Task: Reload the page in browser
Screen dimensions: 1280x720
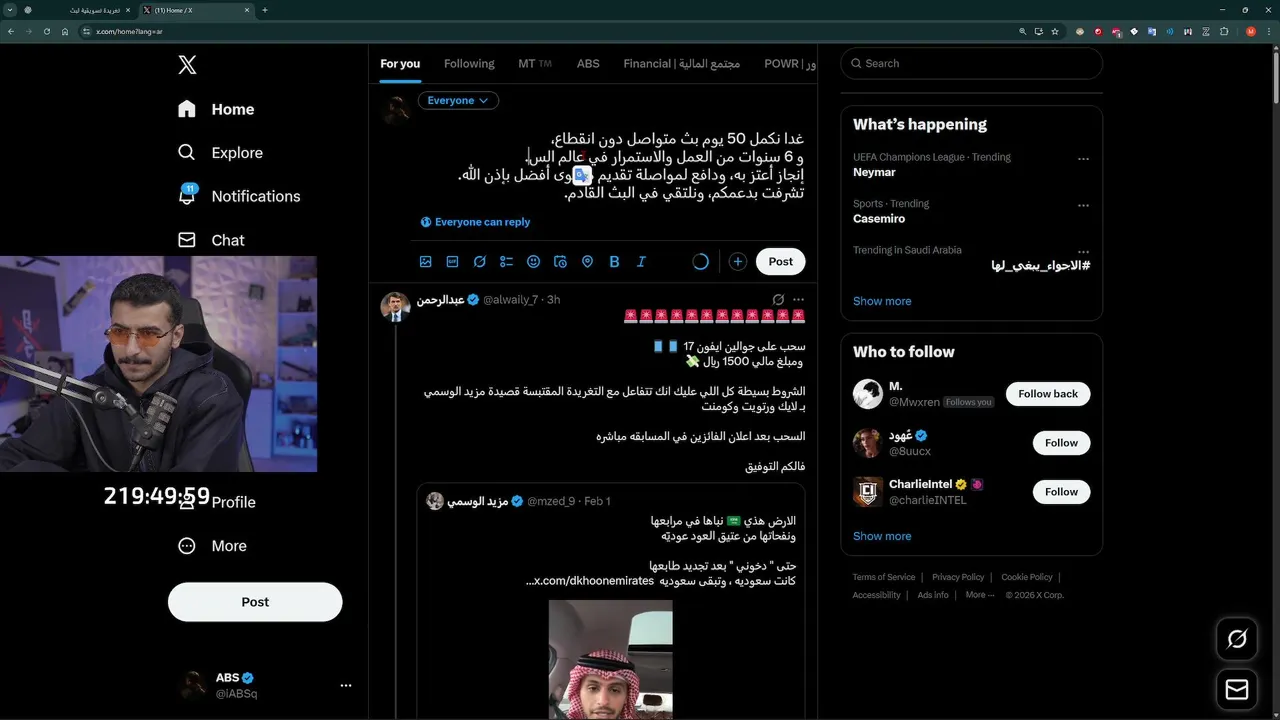Action: pos(46,31)
